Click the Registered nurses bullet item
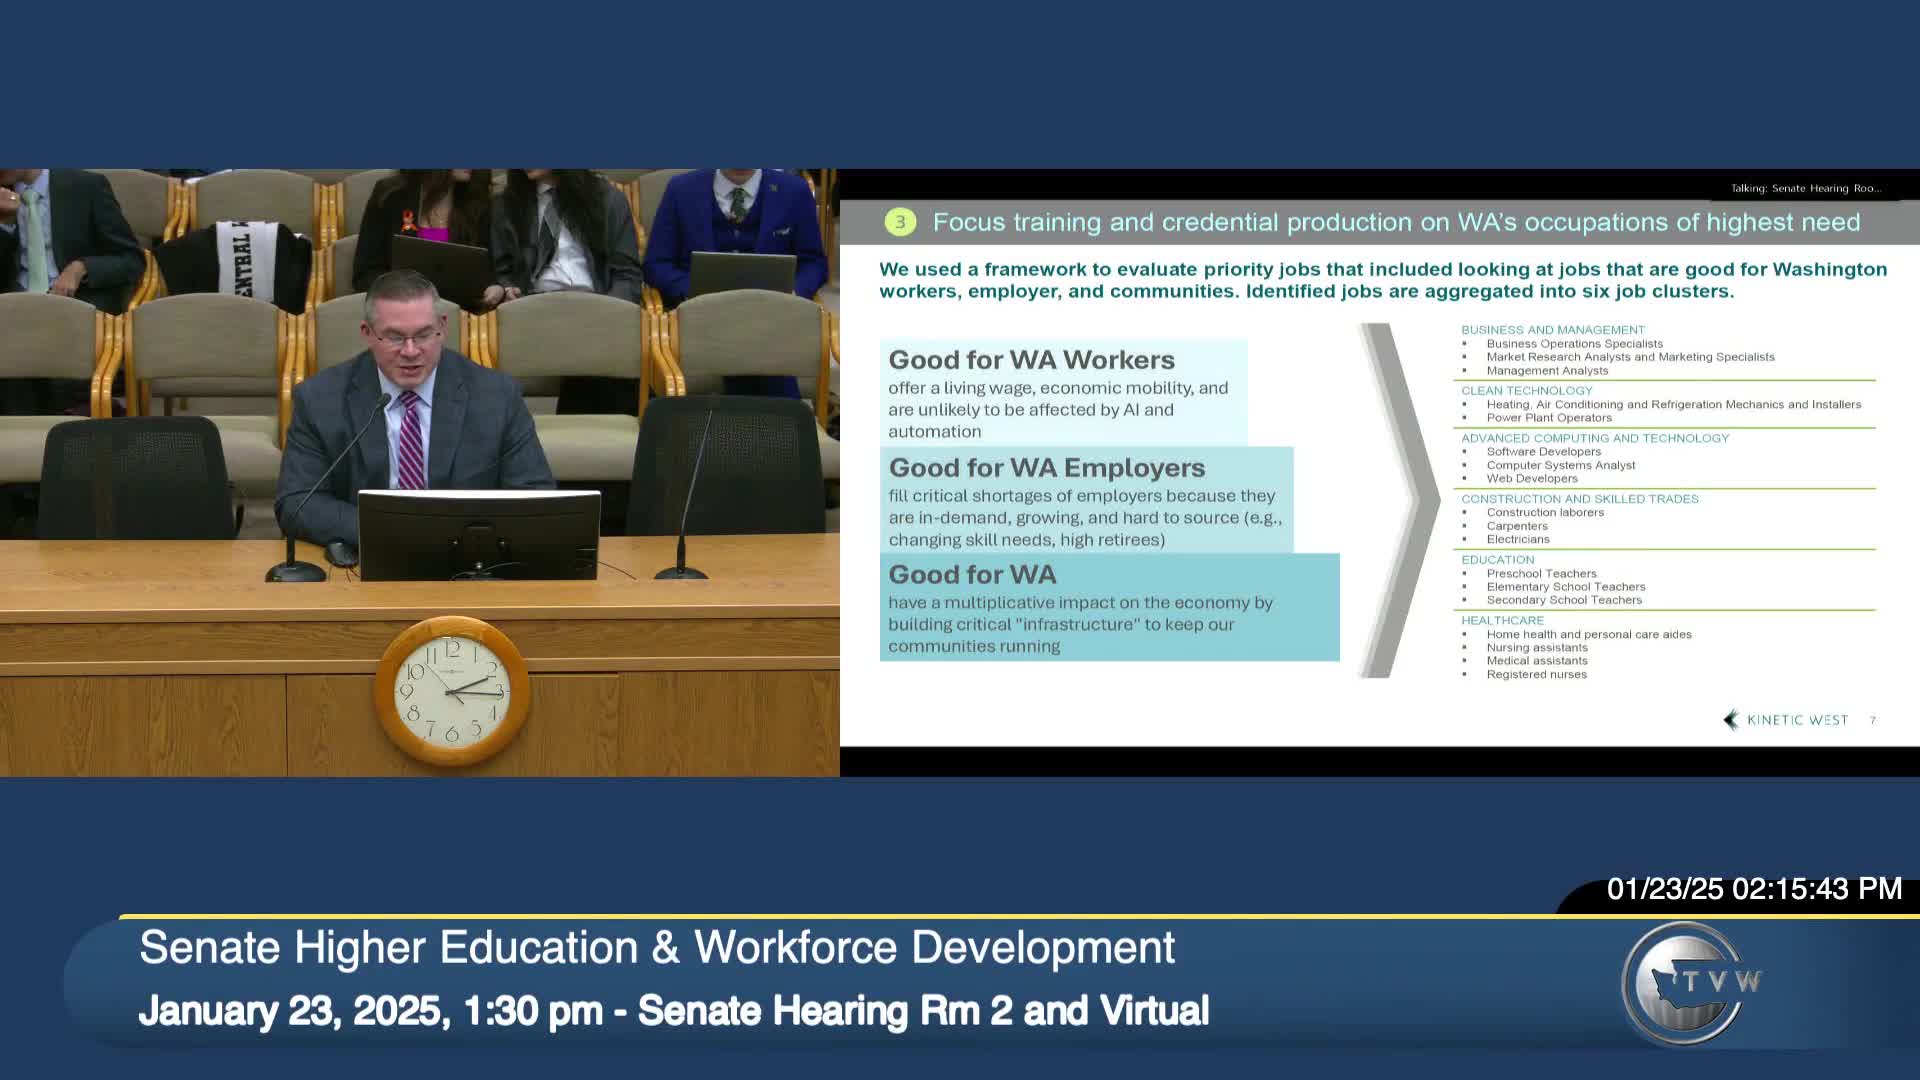 point(1536,675)
